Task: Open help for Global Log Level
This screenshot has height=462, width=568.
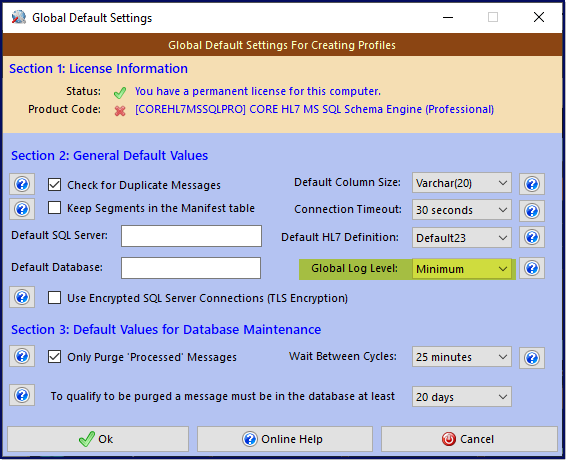Action: (532, 269)
